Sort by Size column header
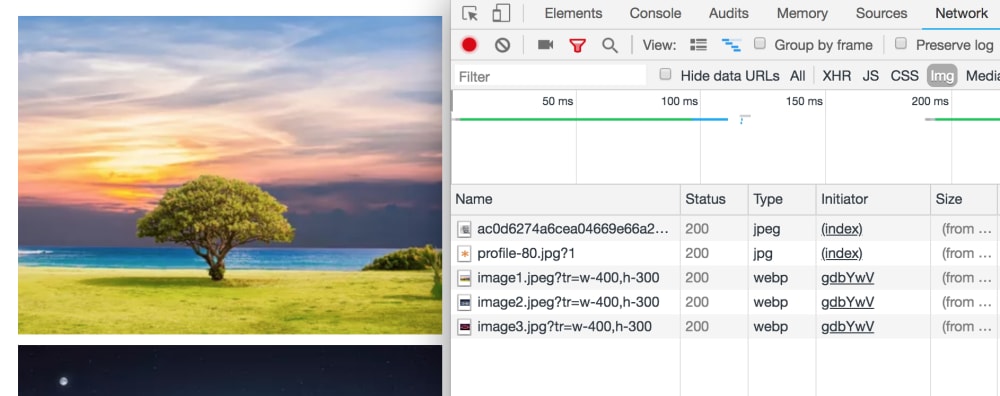The image size is (1000, 396). [x=964, y=200]
